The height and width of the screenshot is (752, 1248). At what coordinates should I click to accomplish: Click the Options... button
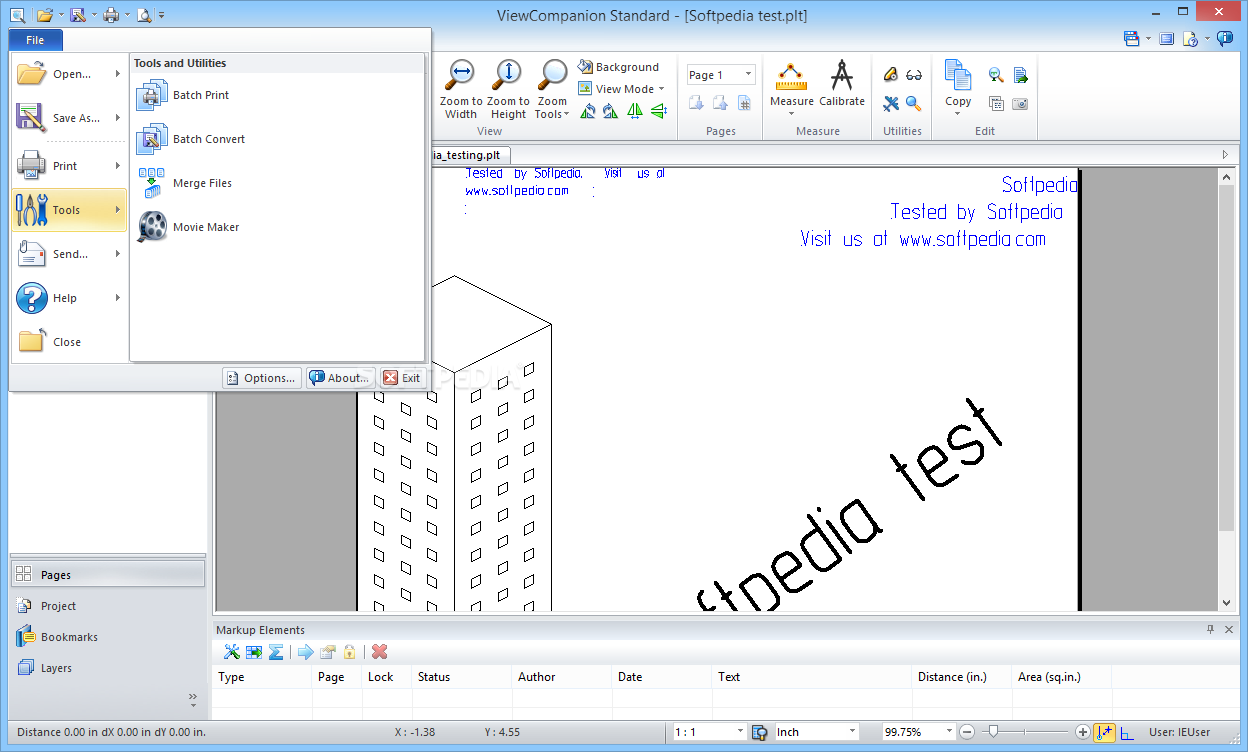[x=262, y=378]
